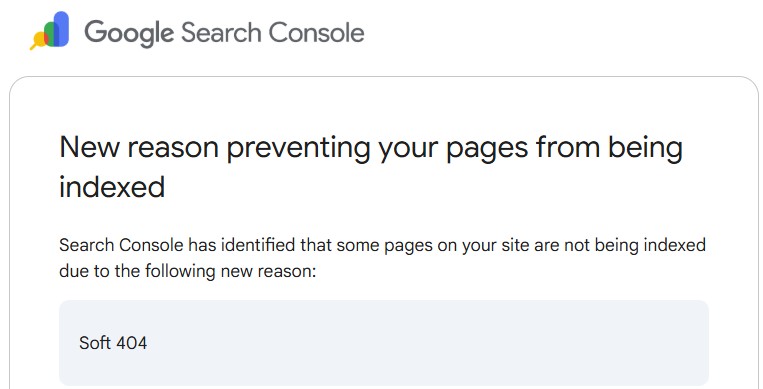The image size is (763, 389).
Task: Click the Search Console logo icon
Action: click(x=49, y=30)
